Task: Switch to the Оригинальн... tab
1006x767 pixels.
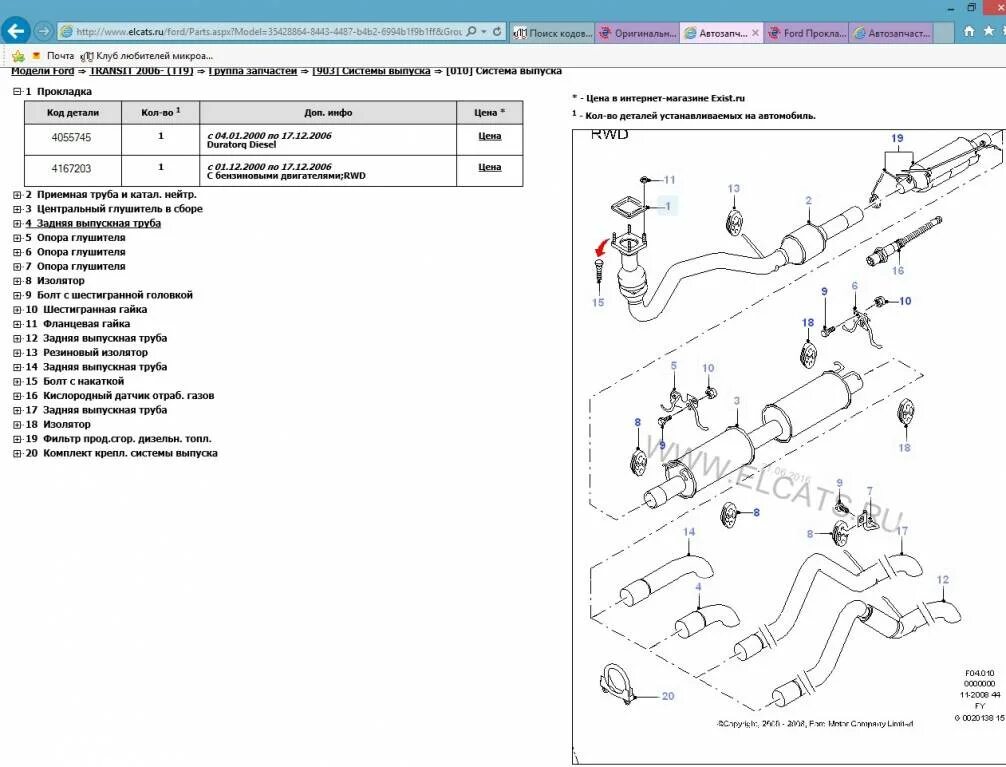Action: click(637, 33)
